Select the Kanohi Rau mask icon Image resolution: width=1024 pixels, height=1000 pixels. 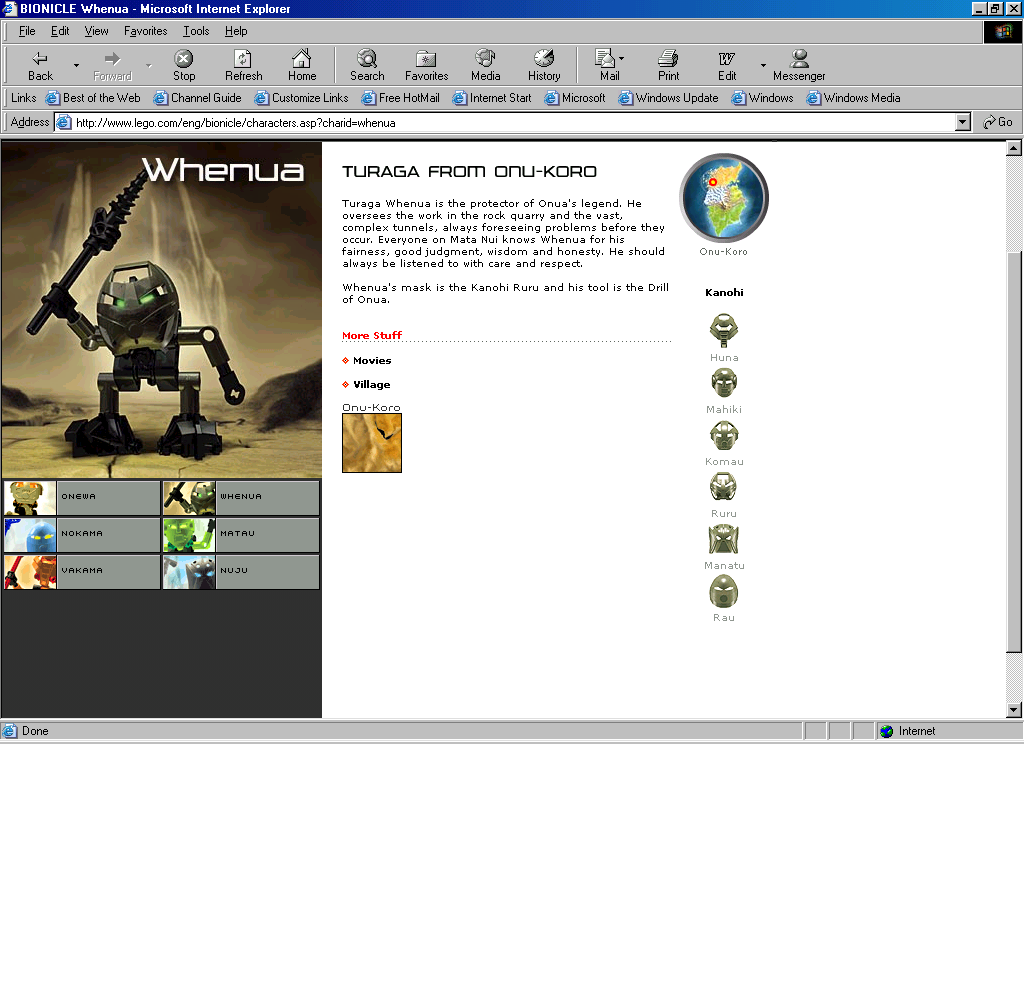(x=724, y=592)
